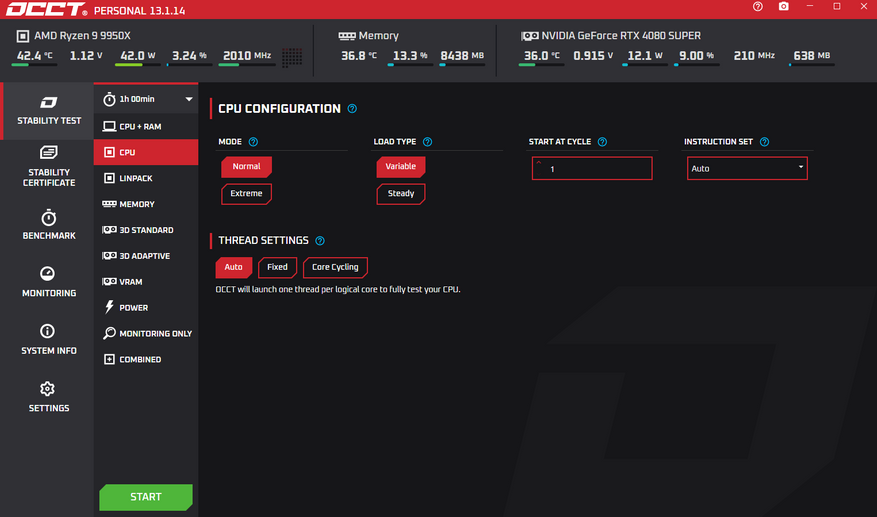The image size is (877, 517).
Task: Click the help icon beside CPU Configuration
Action: coord(352,109)
